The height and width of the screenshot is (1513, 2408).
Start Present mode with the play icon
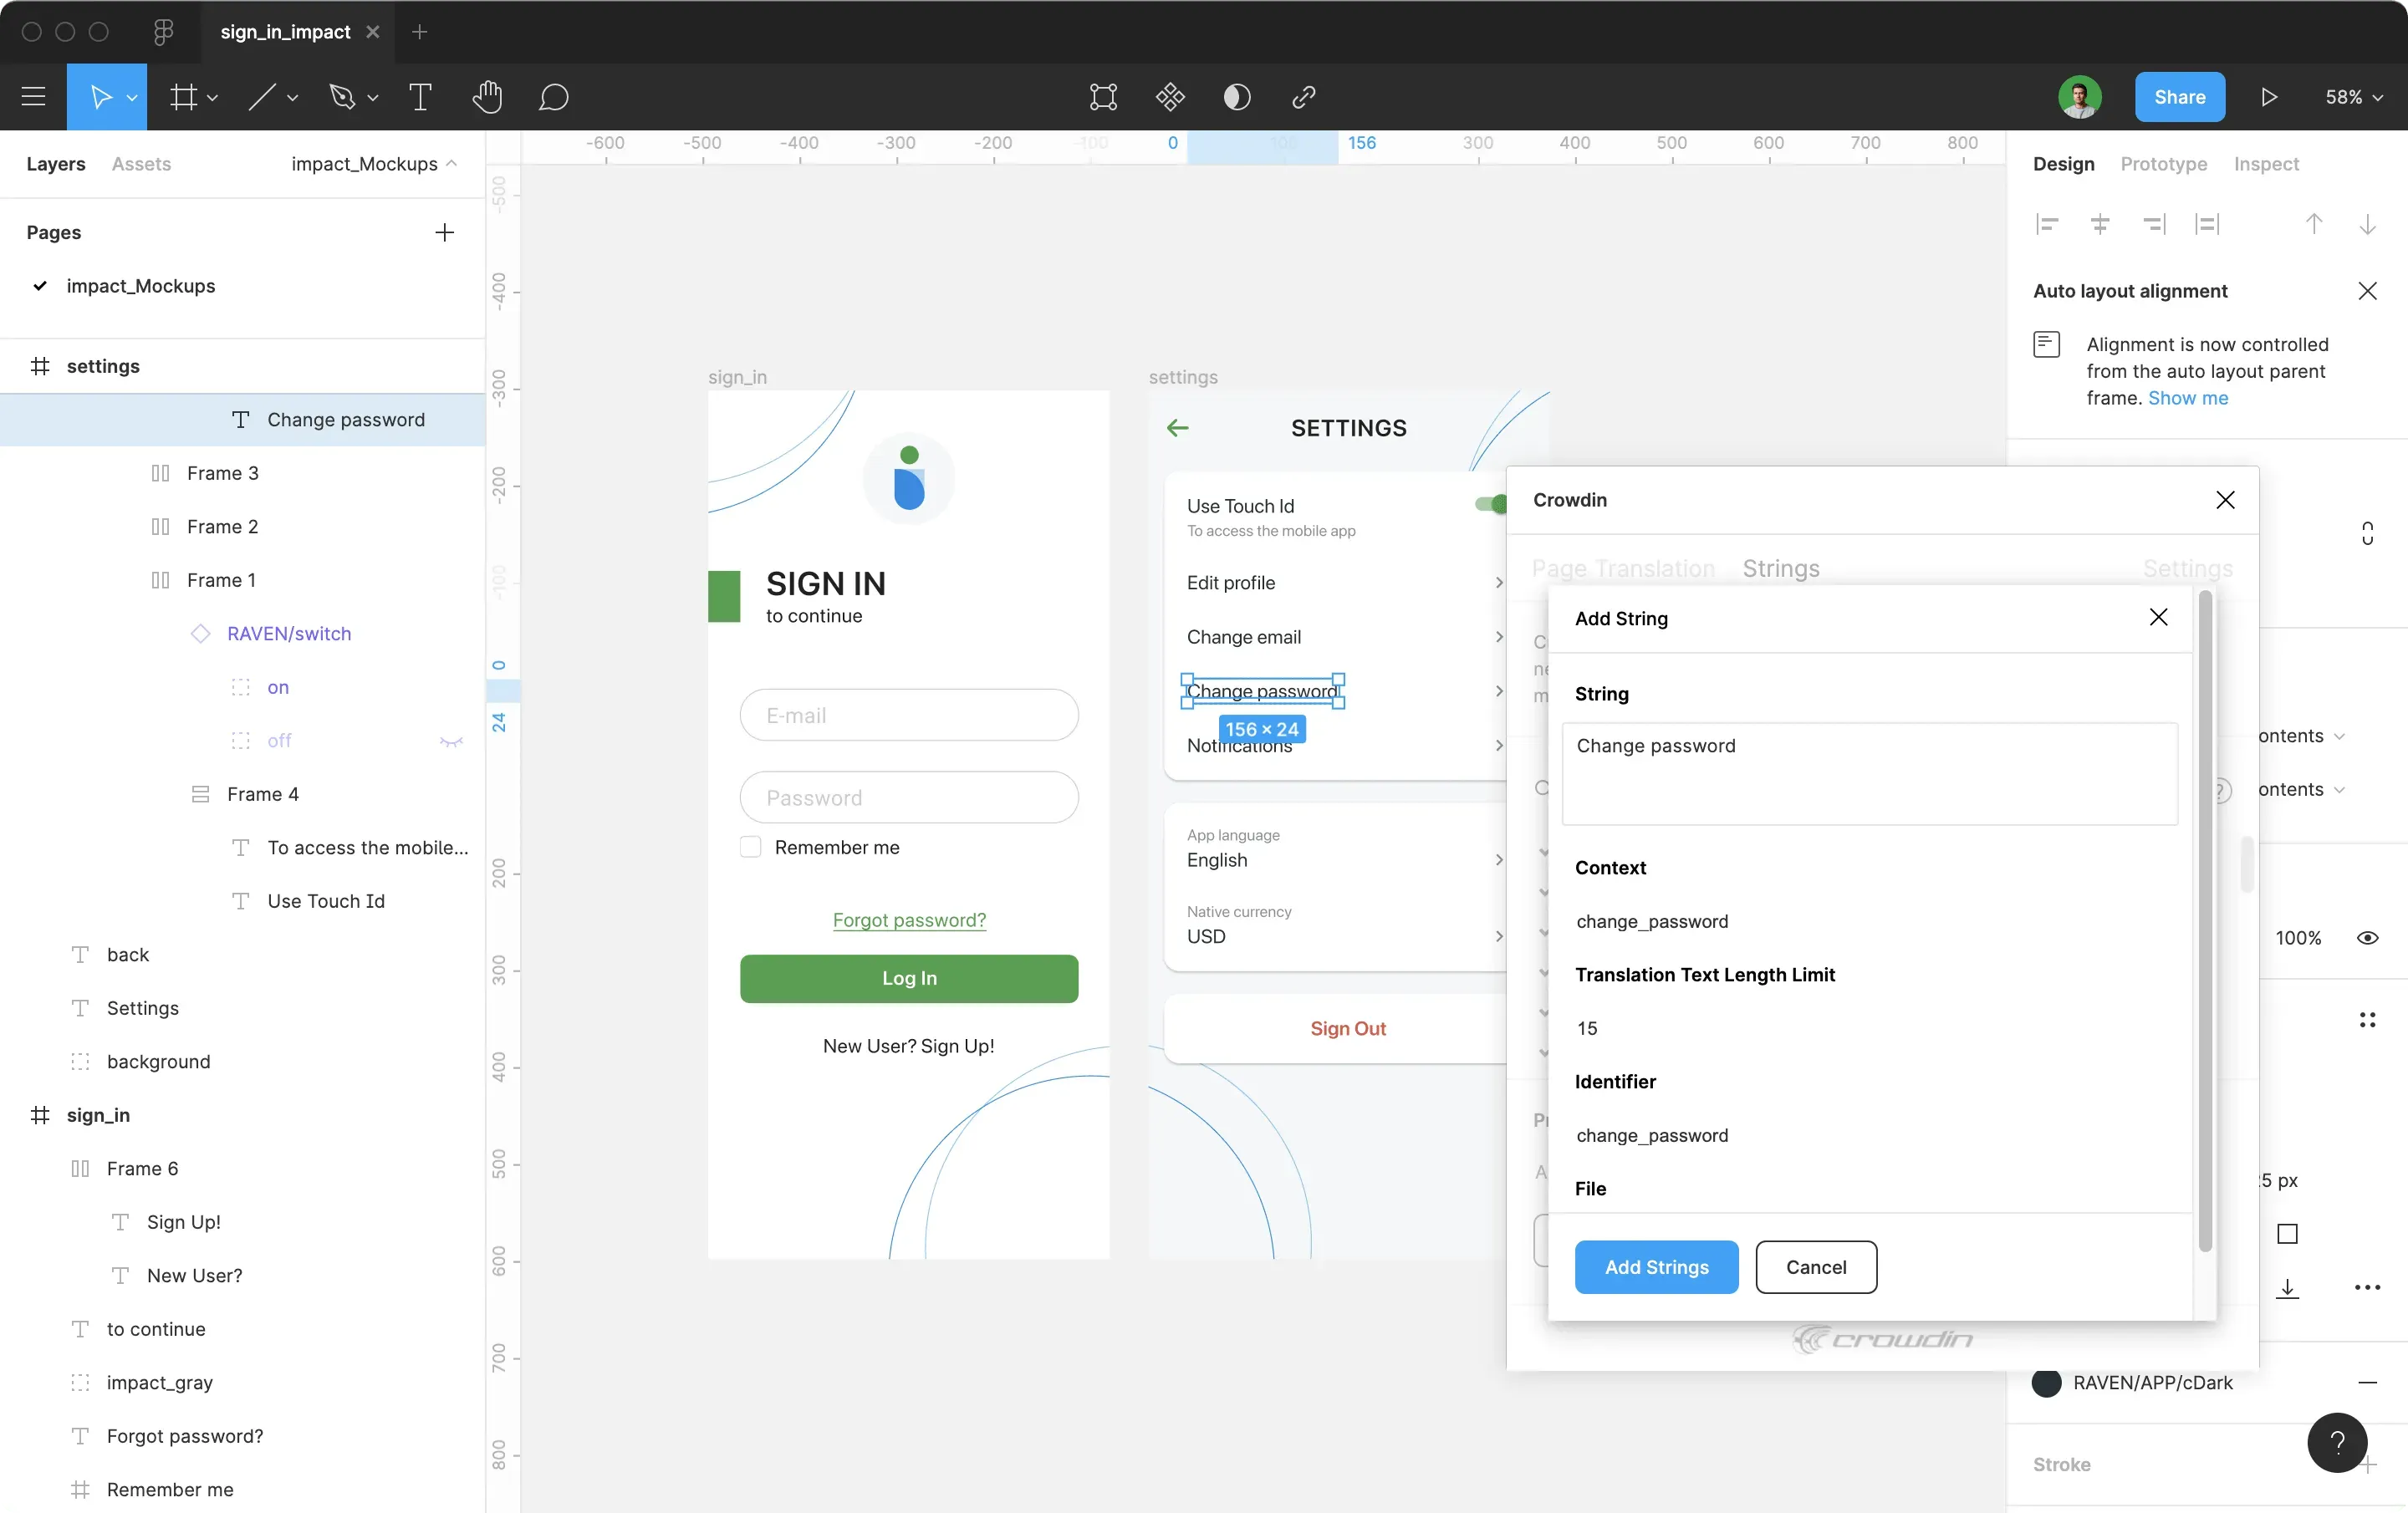point(2268,97)
